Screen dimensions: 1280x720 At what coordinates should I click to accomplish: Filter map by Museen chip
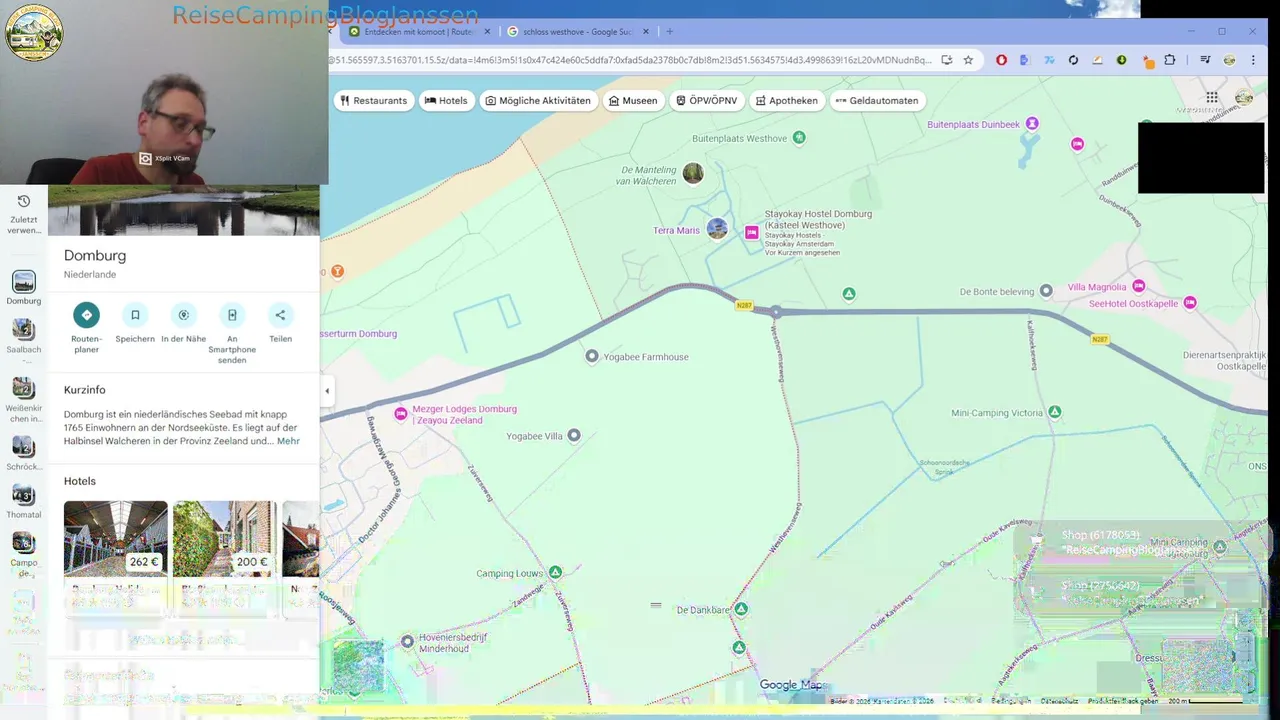[633, 100]
